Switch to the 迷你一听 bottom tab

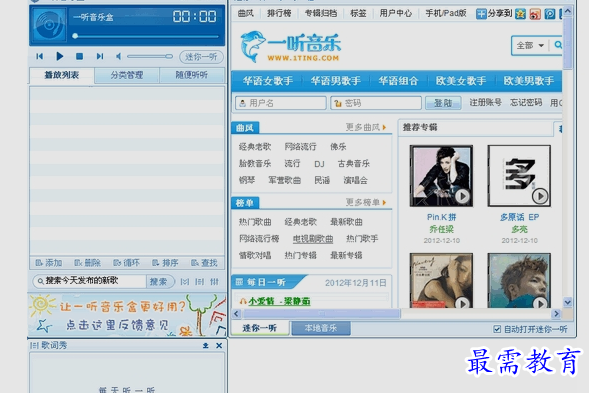[x=260, y=328]
